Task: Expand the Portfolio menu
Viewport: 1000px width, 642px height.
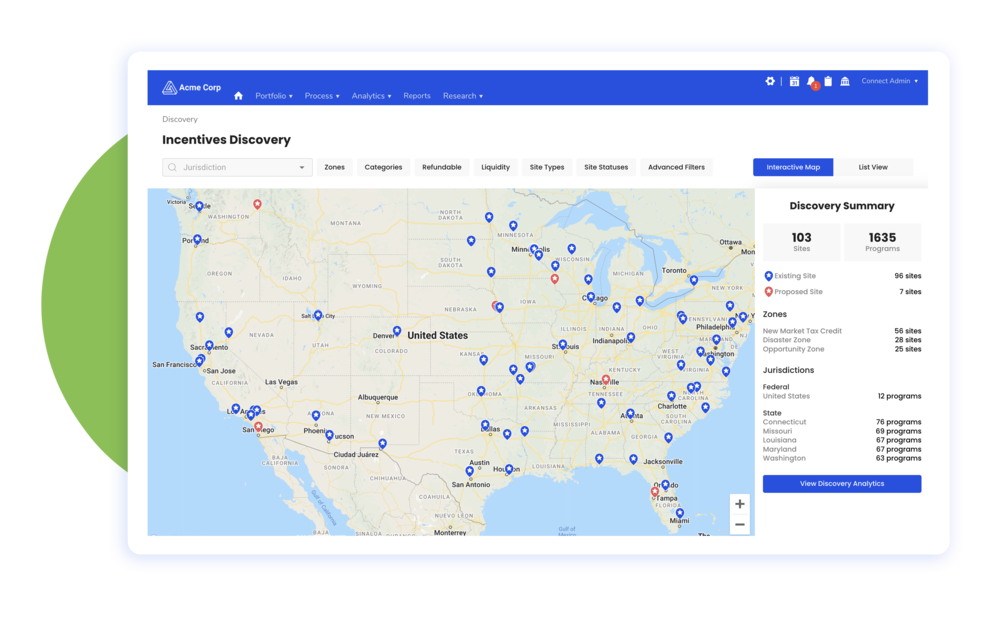Action: pos(273,96)
